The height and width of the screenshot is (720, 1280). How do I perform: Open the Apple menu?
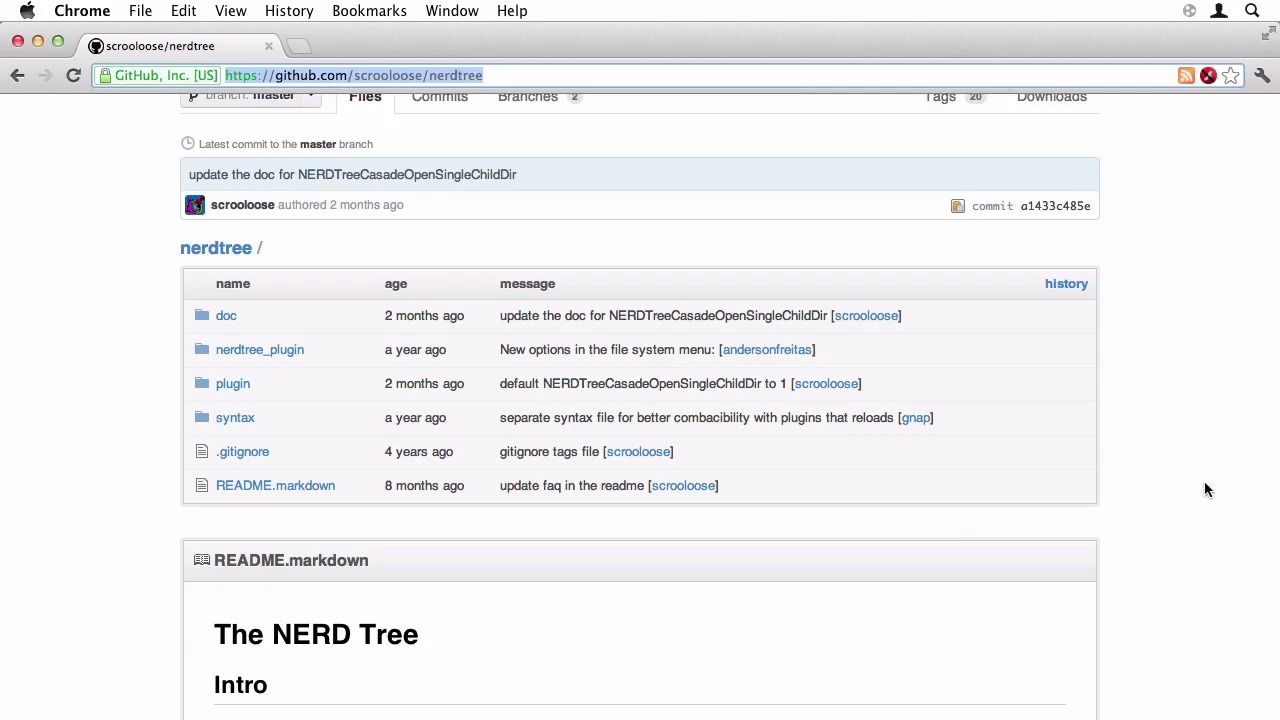pyautogui.click(x=27, y=11)
